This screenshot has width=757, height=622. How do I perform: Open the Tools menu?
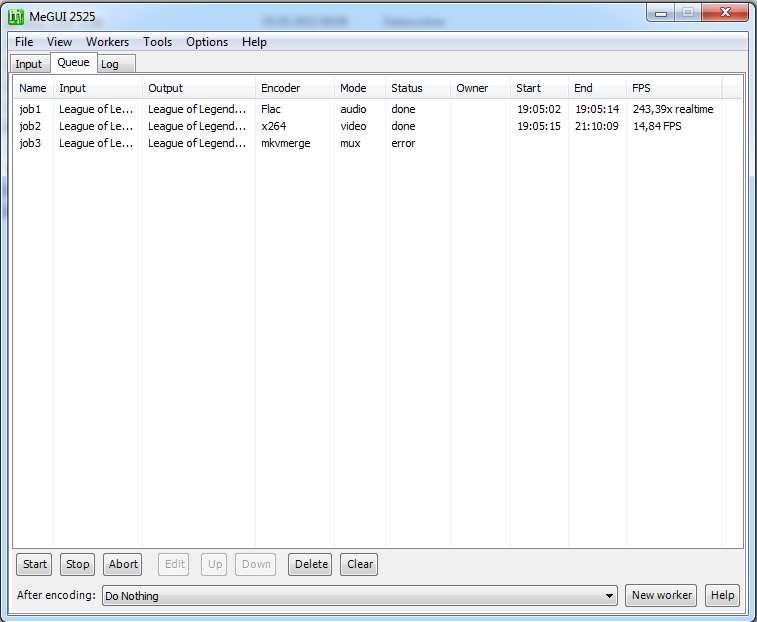157,42
